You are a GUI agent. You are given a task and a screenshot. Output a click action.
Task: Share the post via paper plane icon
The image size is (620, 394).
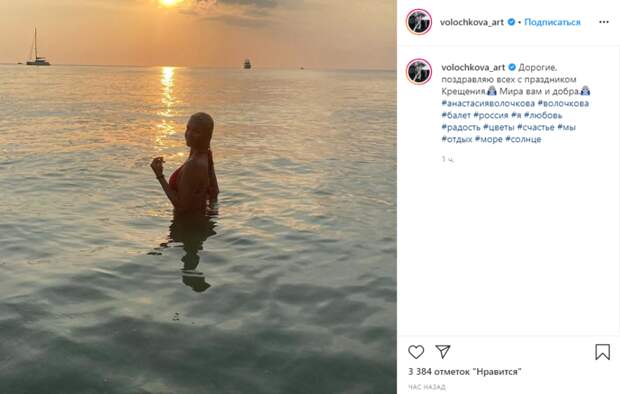tap(443, 351)
